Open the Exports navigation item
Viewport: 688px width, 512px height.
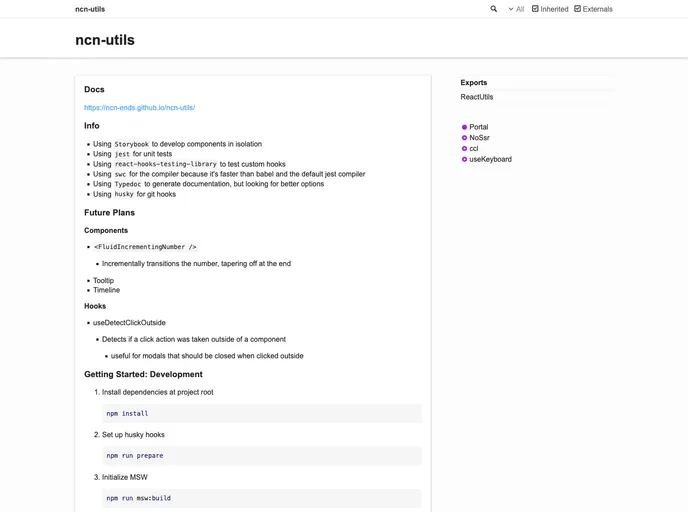click(x=474, y=83)
